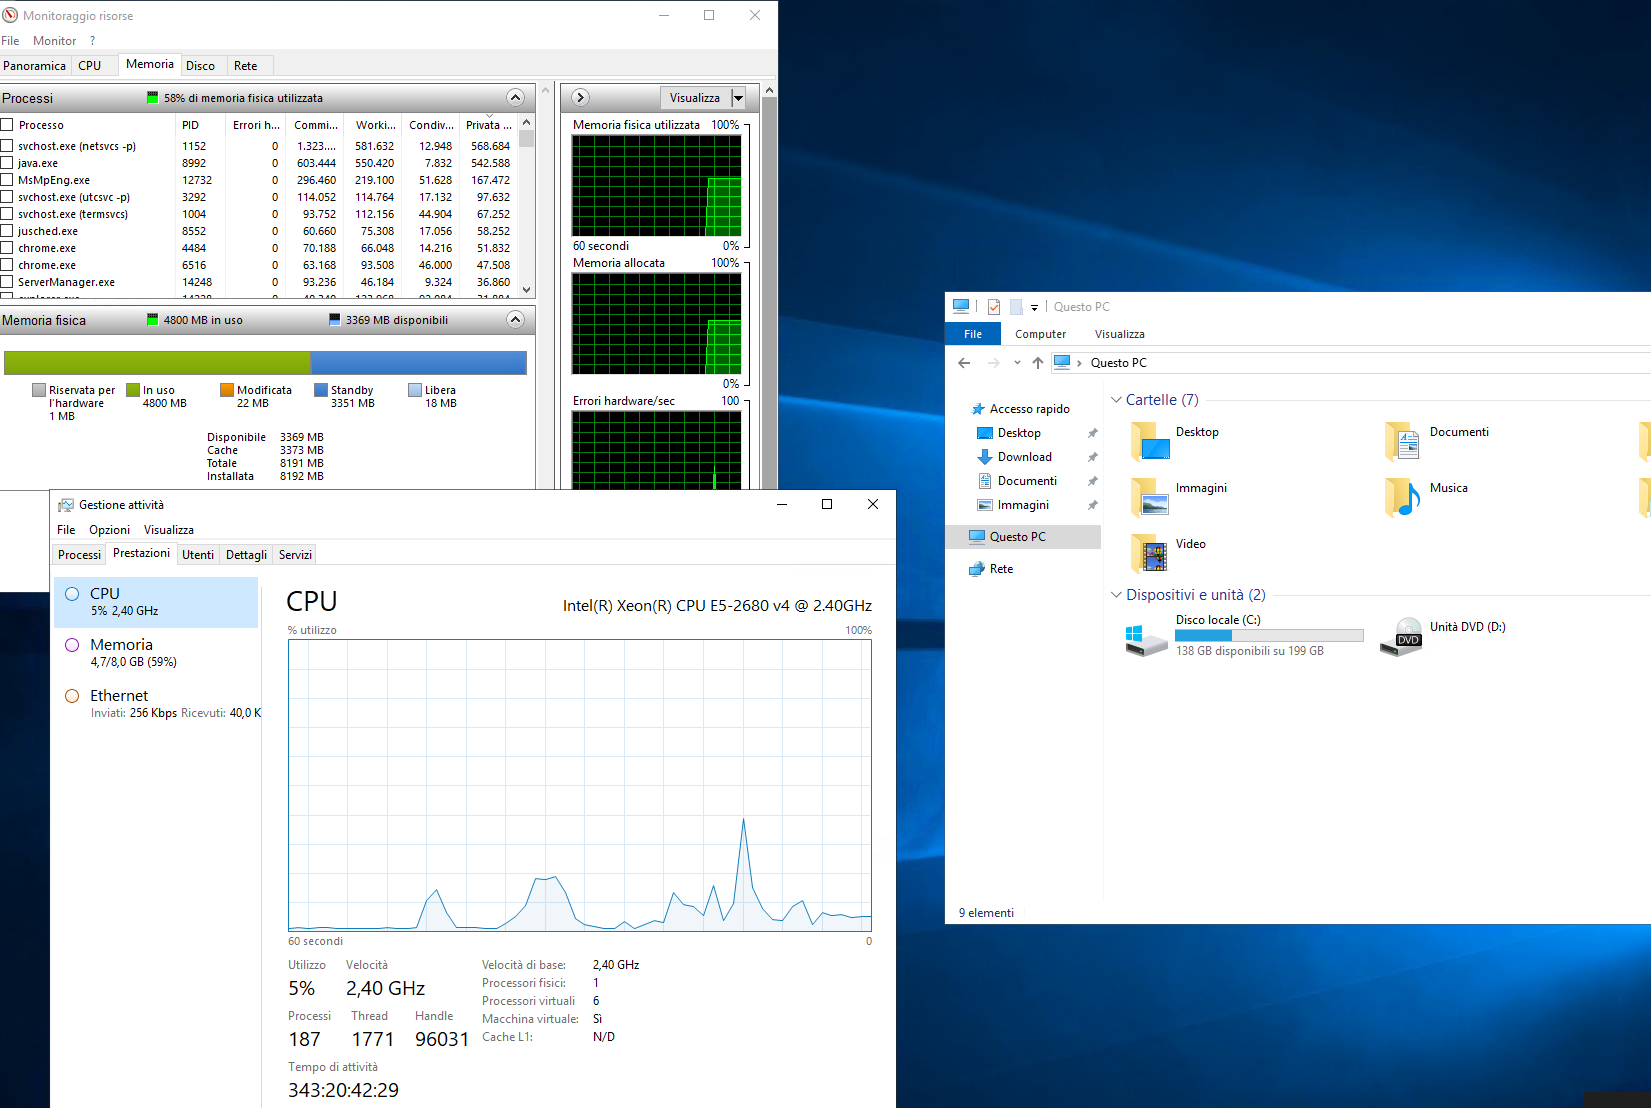This screenshot has width=1651, height=1108.
Task: Toggle the Processo select-all header checkbox
Action: [x=7, y=125]
